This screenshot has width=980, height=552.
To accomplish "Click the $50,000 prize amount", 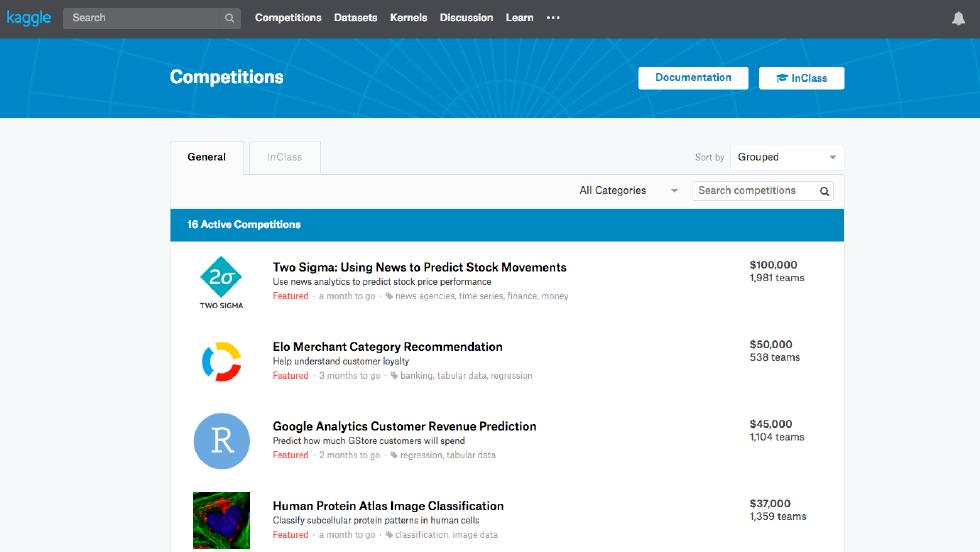I will [x=771, y=344].
